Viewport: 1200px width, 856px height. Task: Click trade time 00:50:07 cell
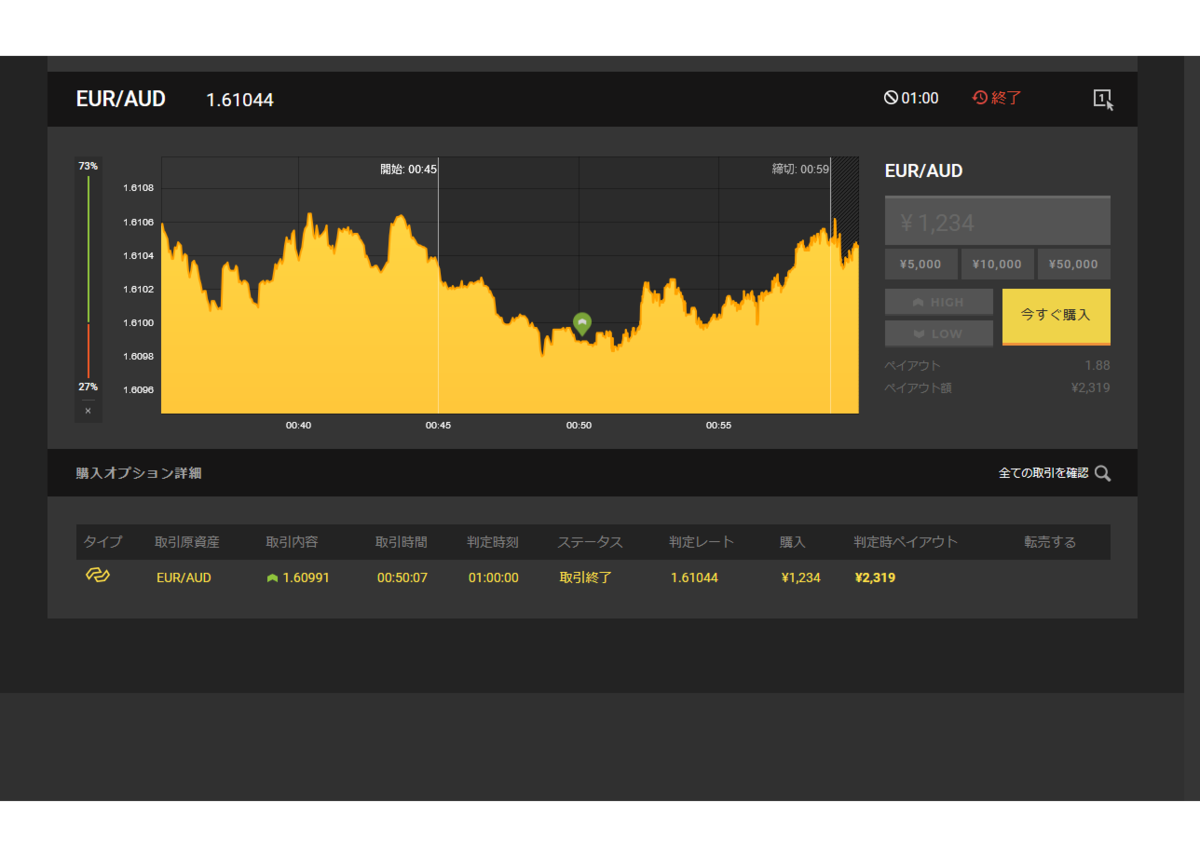[402, 578]
